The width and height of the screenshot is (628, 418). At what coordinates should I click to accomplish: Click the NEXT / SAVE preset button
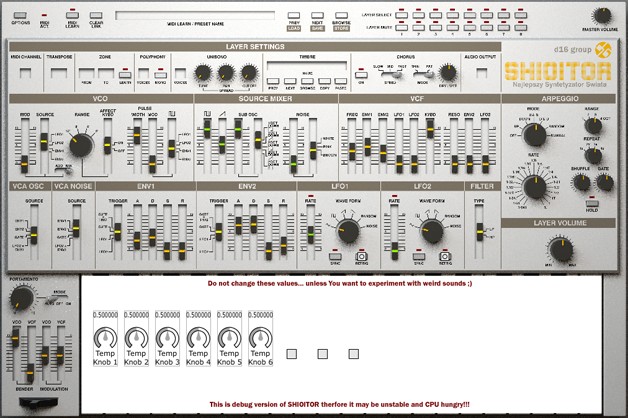pyautogui.click(x=317, y=16)
